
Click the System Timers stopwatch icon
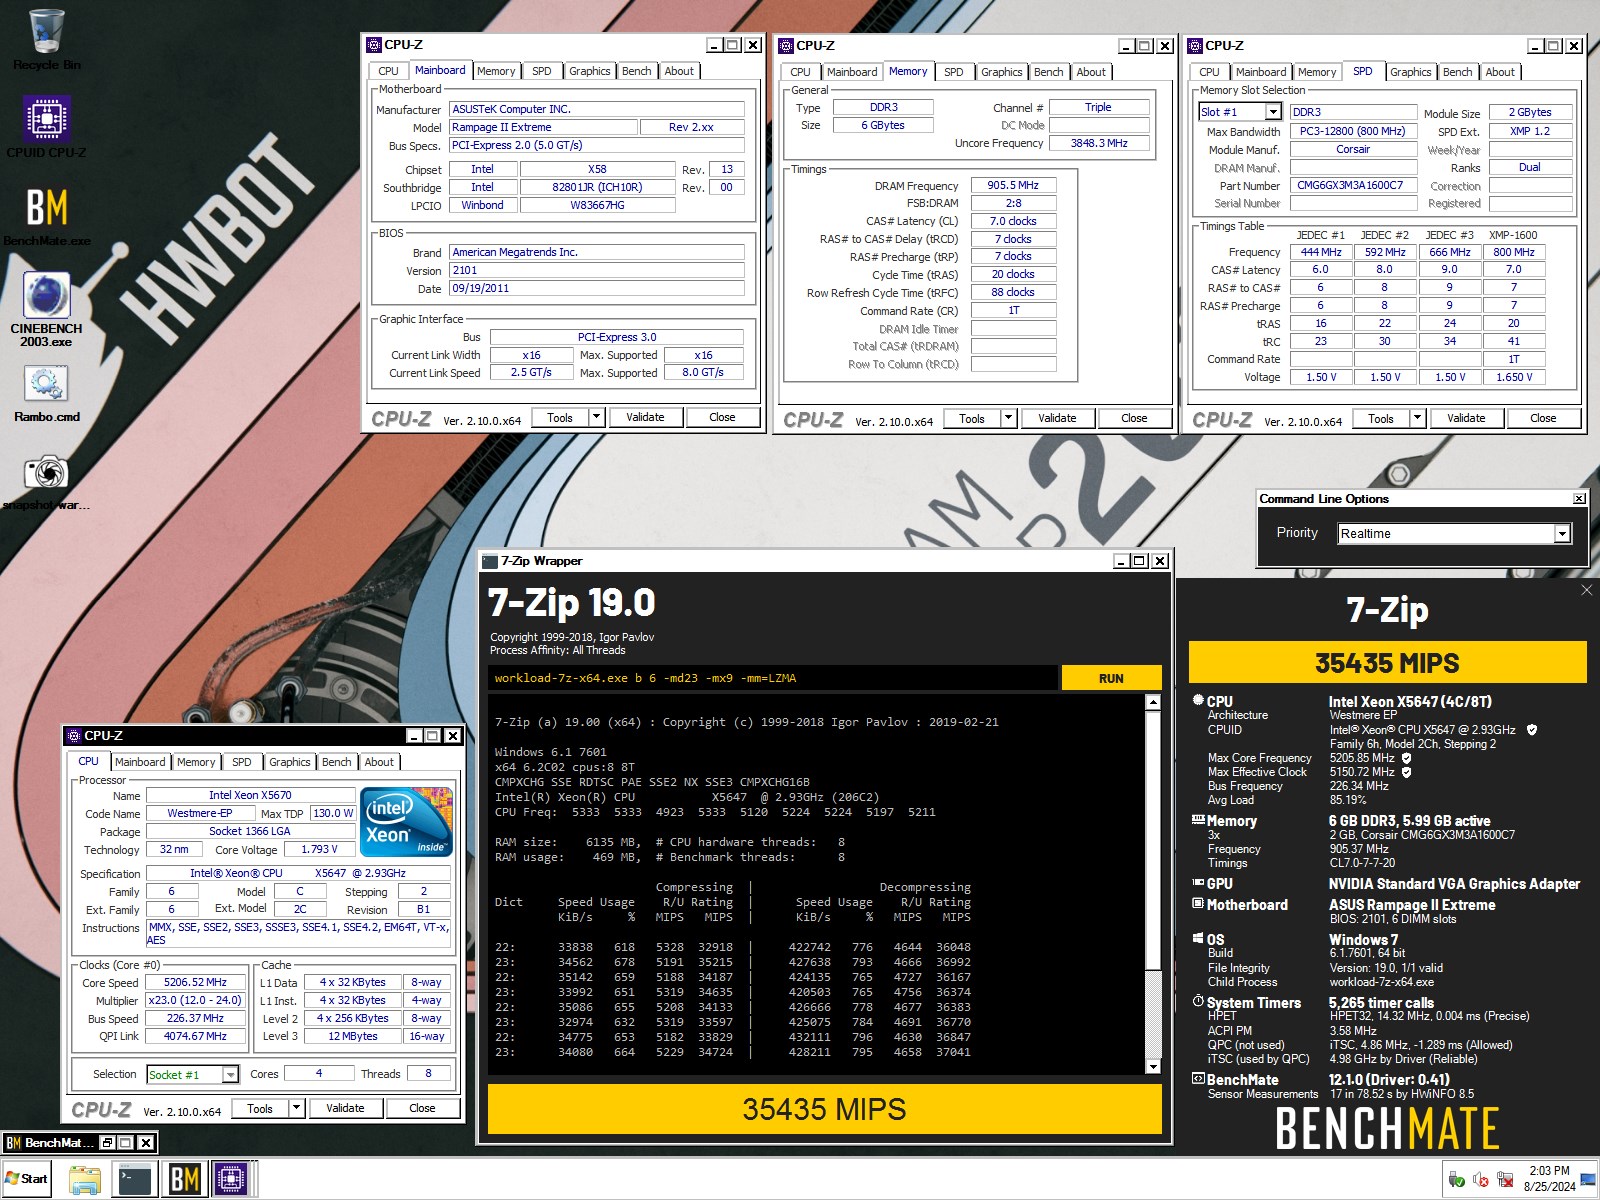click(x=1198, y=1001)
